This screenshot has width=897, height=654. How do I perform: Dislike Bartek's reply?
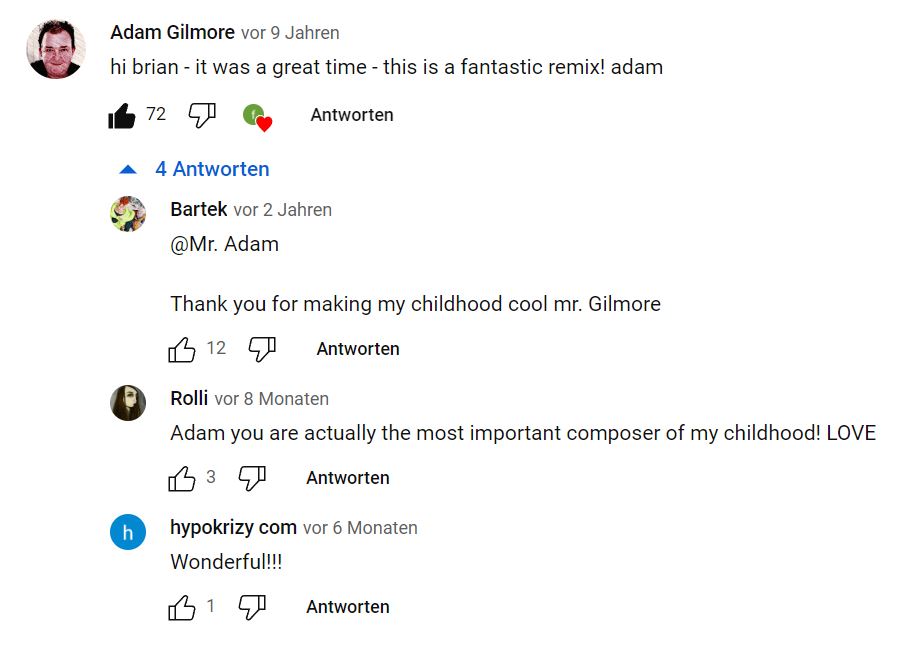pos(262,349)
